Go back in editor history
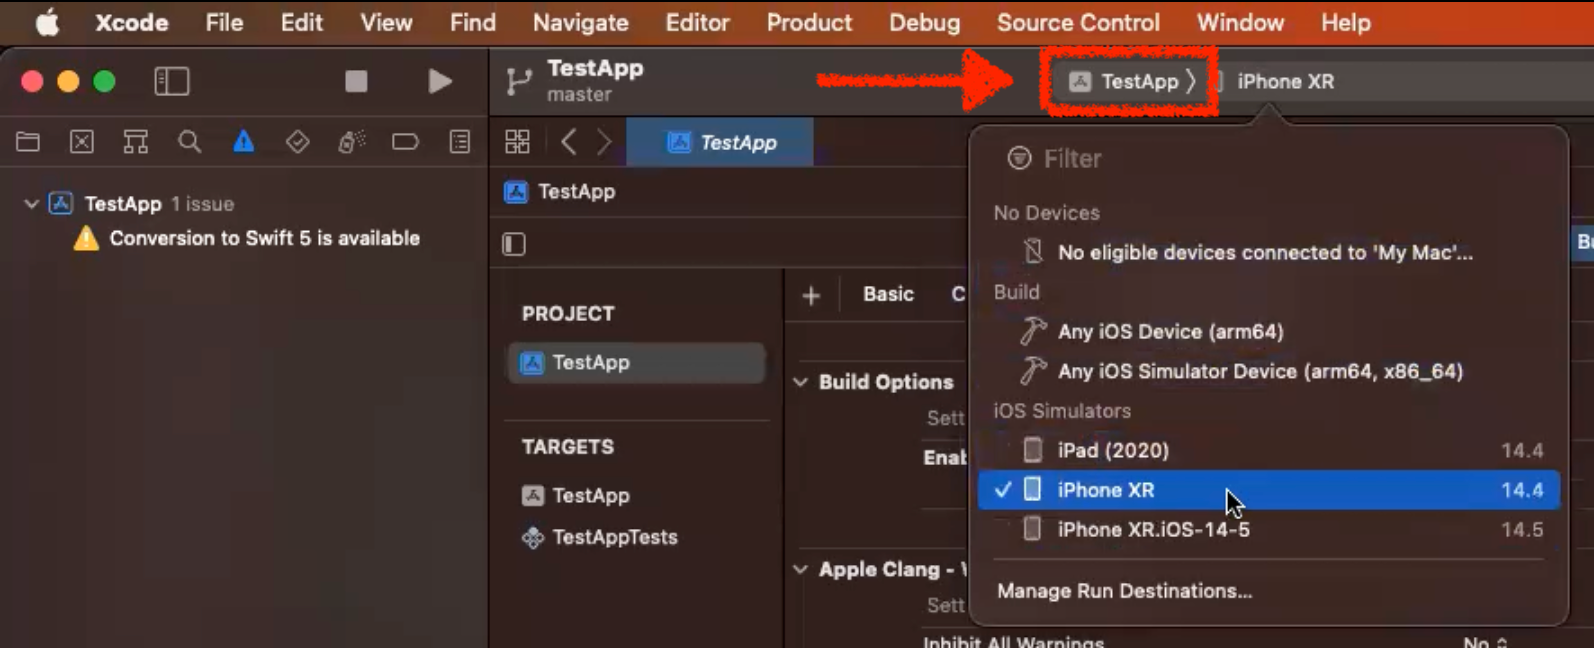This screenshot has width=1594, height=648. (x=568, y=142)
